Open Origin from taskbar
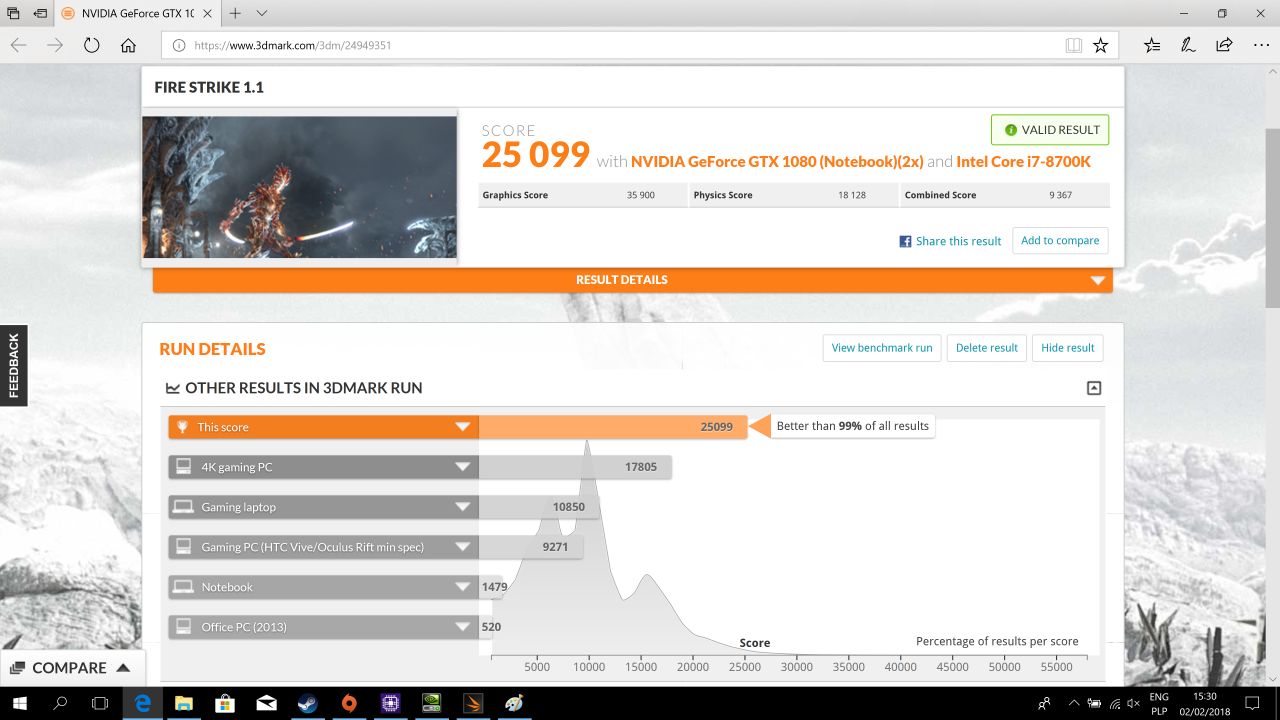The image size is (1280, 720). [349, 703]
